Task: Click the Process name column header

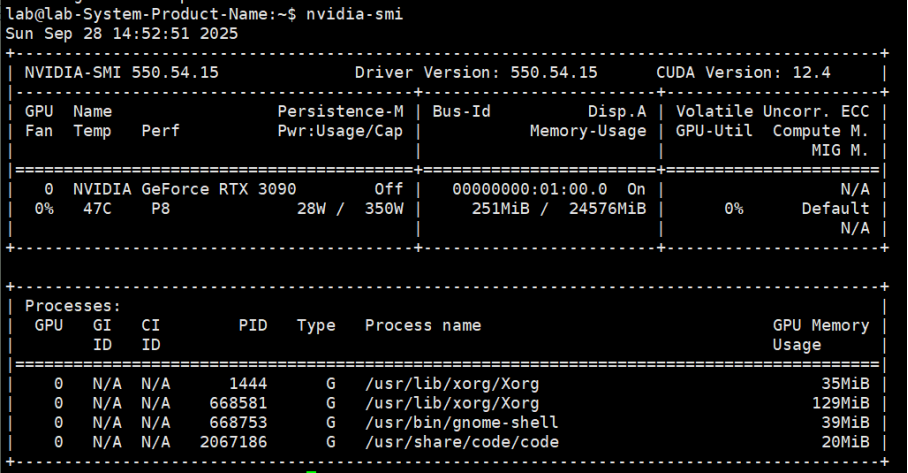Action: (x=423, y=325)
